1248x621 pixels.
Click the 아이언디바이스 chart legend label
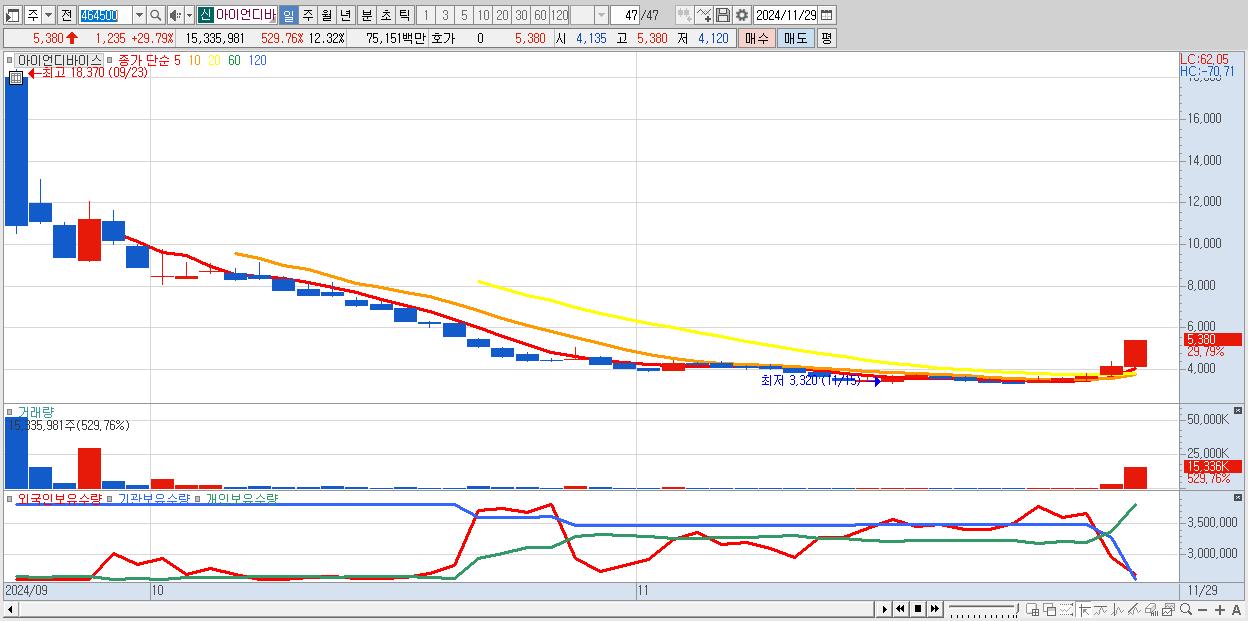coord(59,60)
